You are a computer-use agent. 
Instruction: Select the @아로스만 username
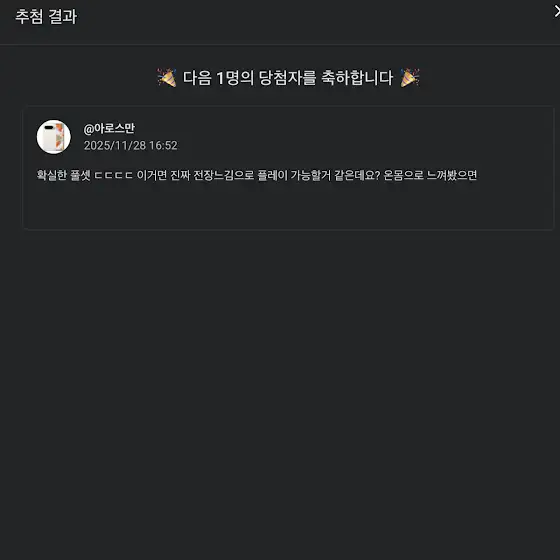tap(109, 128)
